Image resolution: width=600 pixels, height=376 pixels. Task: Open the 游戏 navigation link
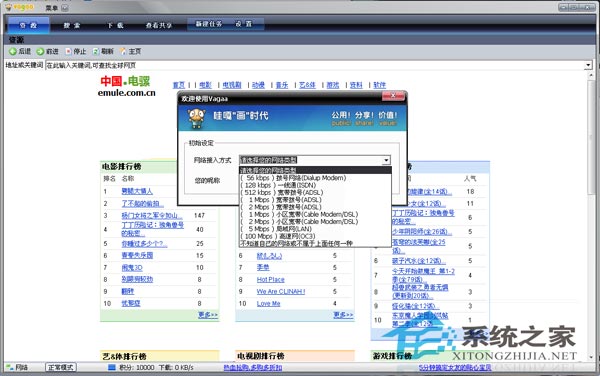333,85
